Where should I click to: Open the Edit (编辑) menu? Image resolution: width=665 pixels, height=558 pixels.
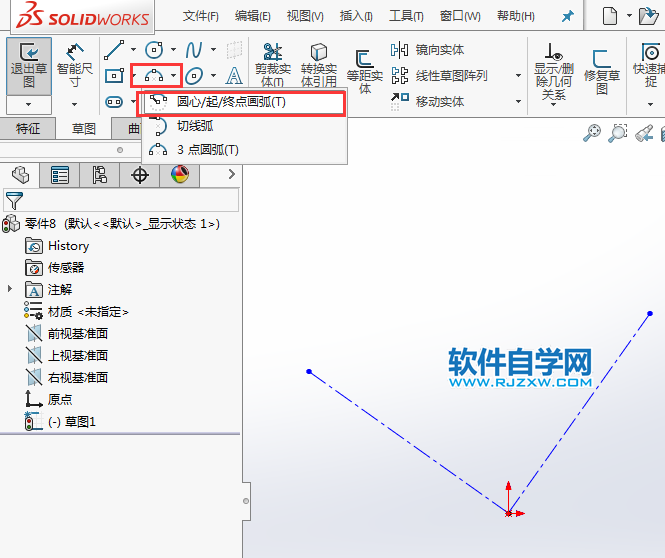[253, 17]
